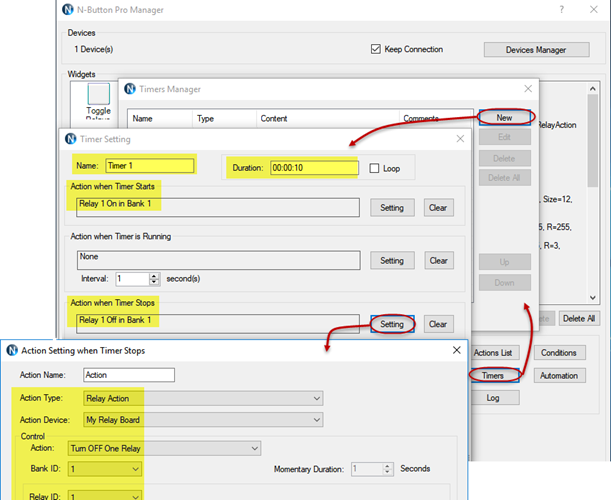Open the Actions List
The width and height of the screenshot is (611, 500).
tap(495, 353)
